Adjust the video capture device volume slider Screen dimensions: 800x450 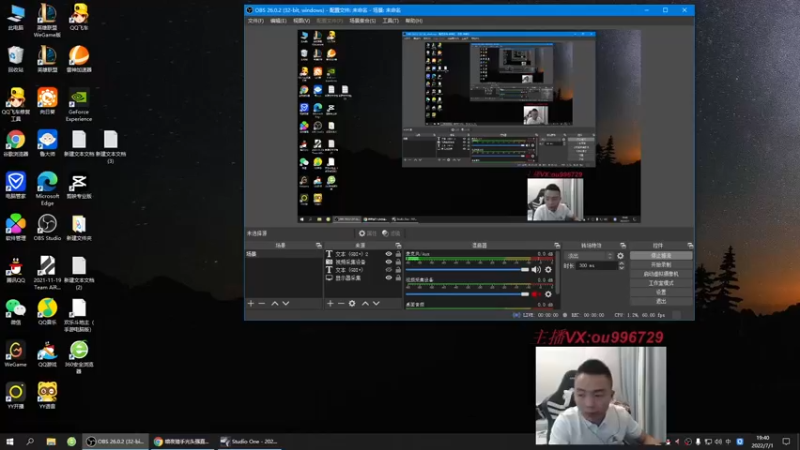[x=467, y=294]
